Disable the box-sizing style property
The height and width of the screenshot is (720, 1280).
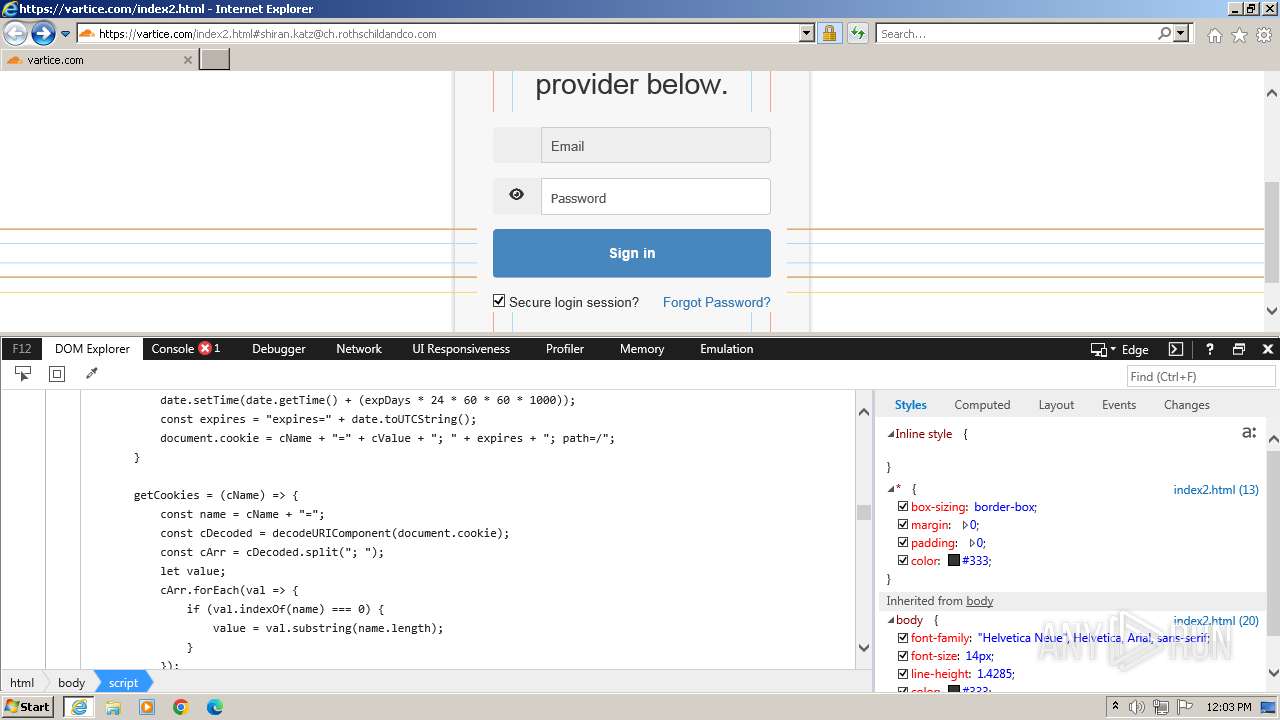pyautogui.click(x=903, y=507)
